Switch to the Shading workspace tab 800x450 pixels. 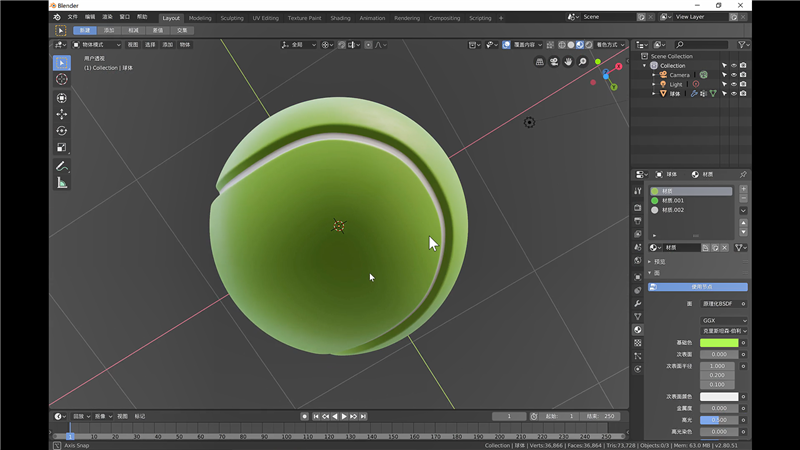pos(340,18)
